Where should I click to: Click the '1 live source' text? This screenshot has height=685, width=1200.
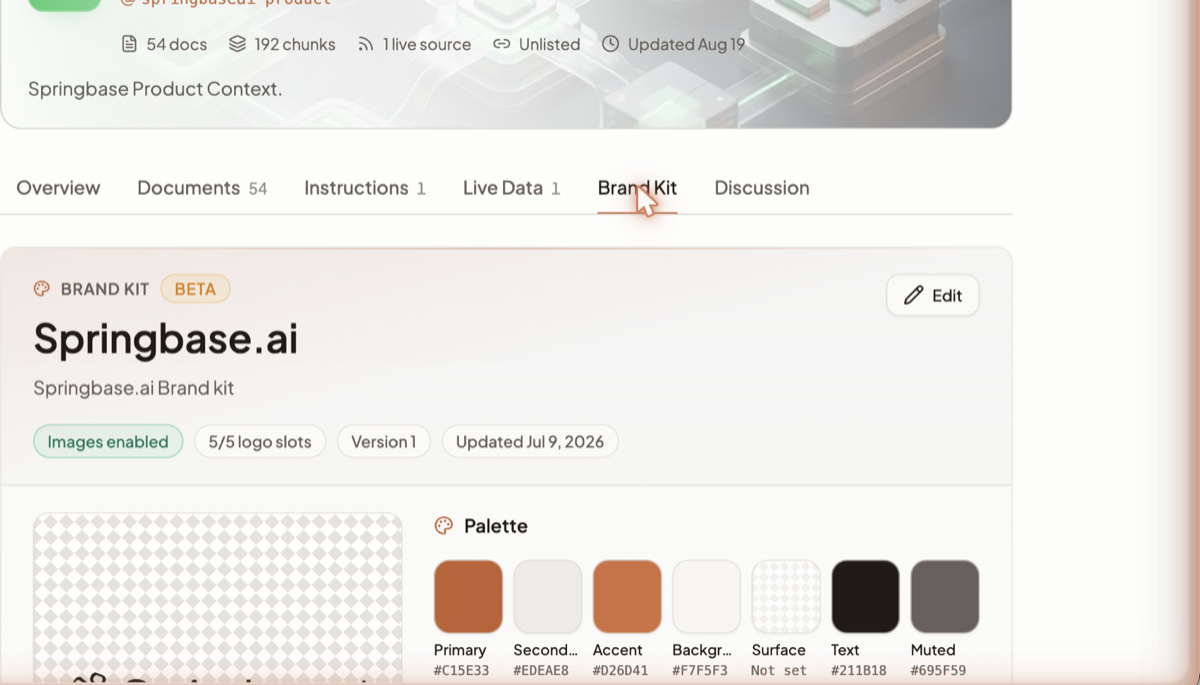click(427, 44)
